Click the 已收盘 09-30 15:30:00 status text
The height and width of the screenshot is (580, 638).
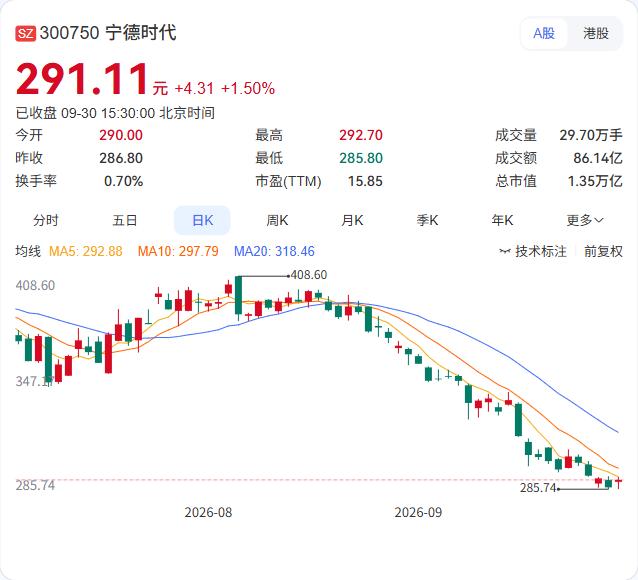pyautogui.click(x=115, y=113)
